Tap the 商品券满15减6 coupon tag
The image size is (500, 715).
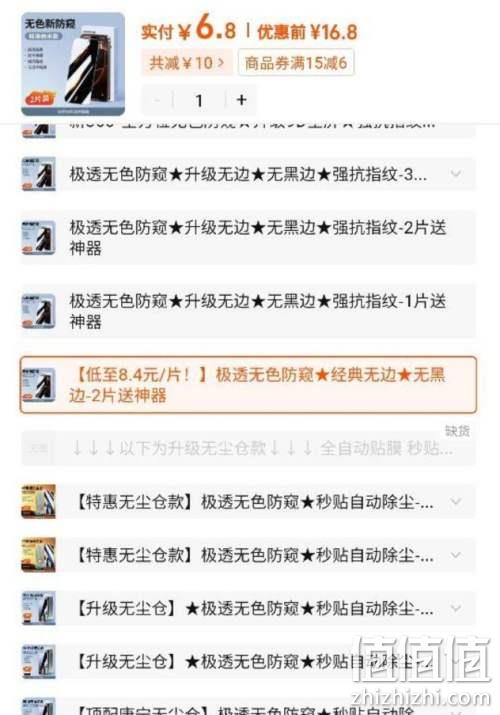296,63
